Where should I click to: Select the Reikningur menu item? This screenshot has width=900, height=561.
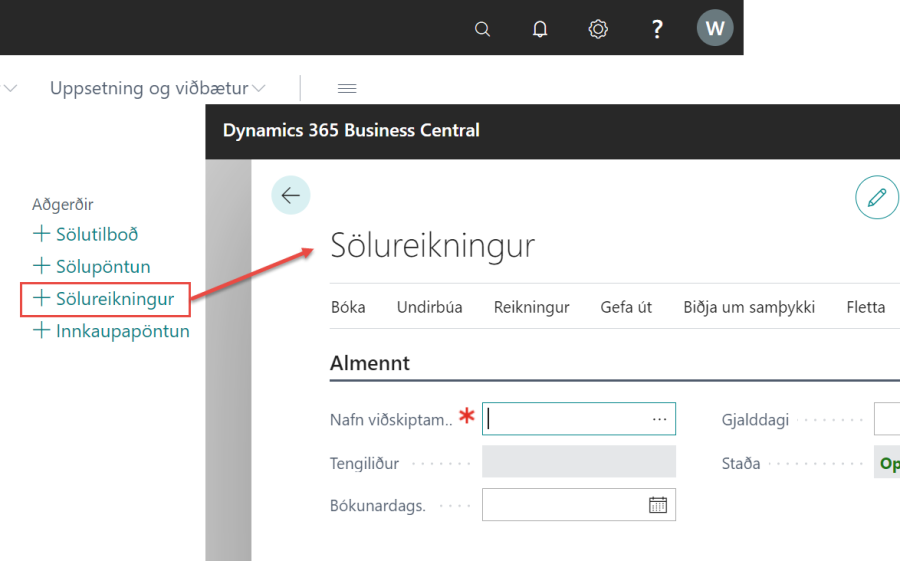coord(531,307)
